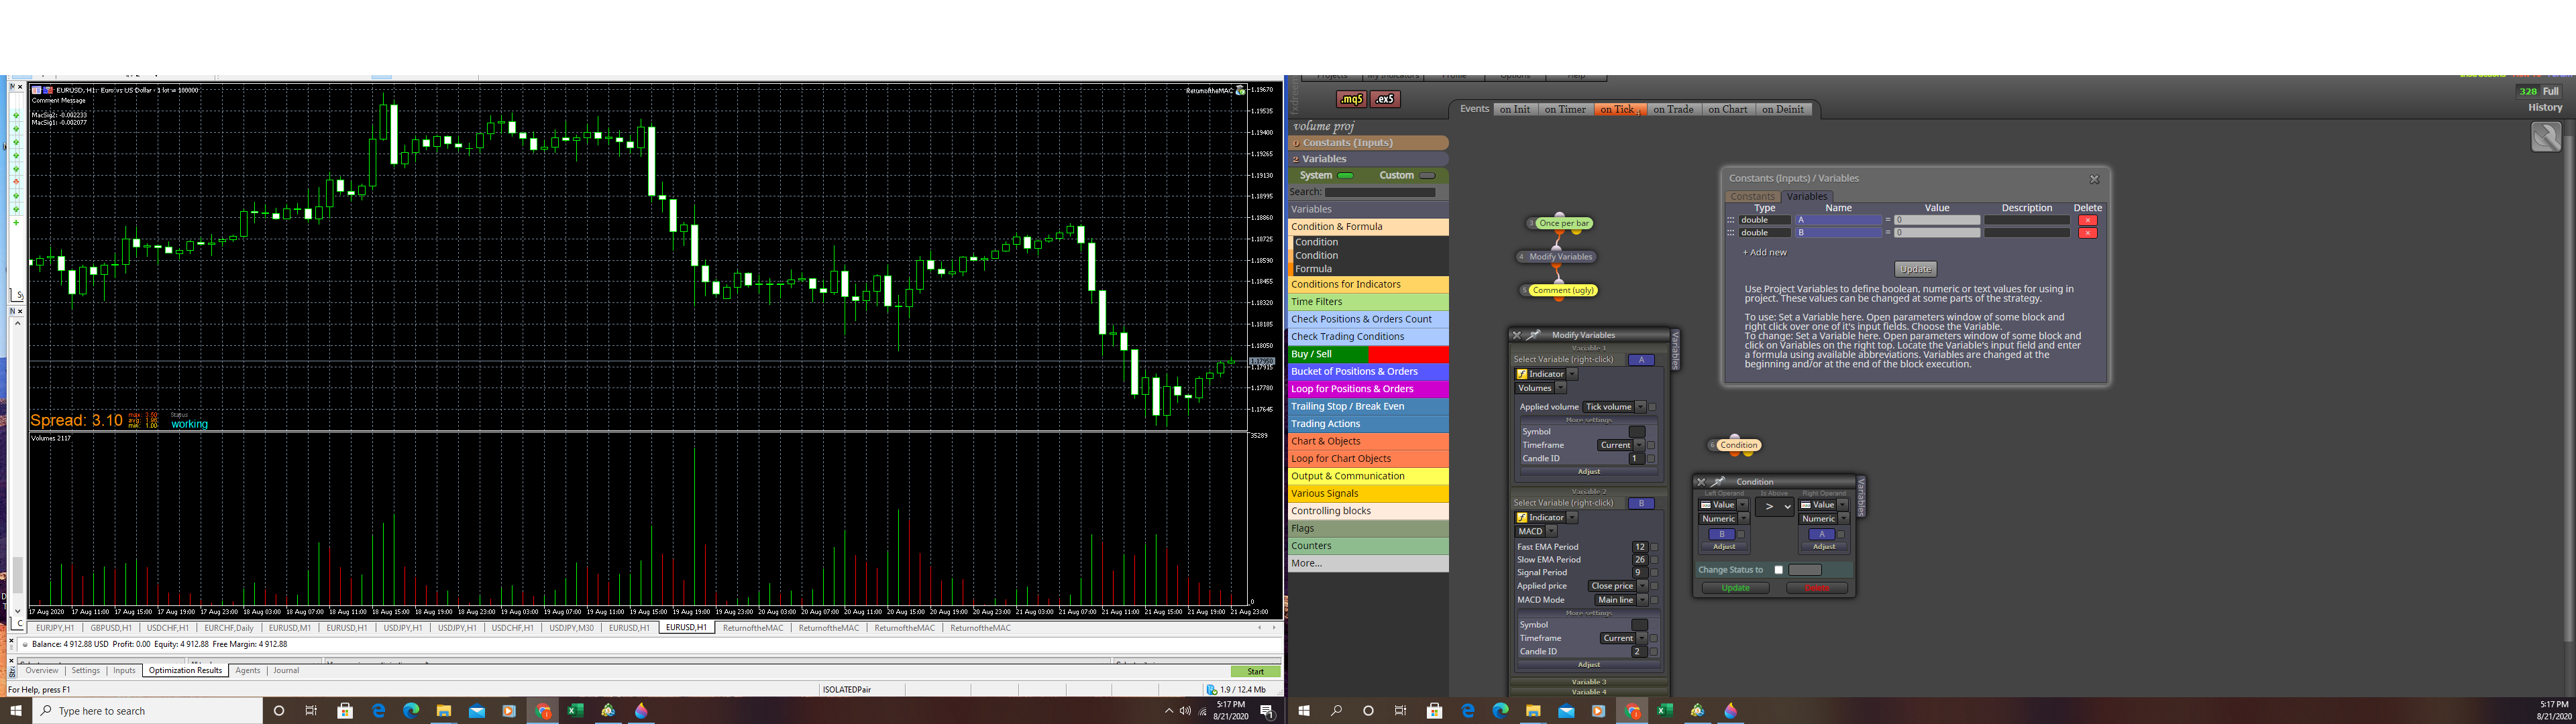
Task: Click the Value field of variable A
Action: pyautogui.click(x=1937, y=220)
